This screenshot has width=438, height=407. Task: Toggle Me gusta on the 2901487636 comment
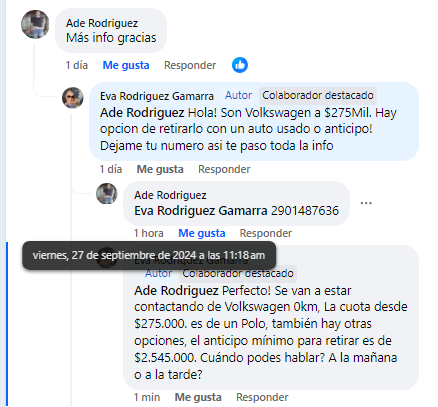[x=202, y=233]
